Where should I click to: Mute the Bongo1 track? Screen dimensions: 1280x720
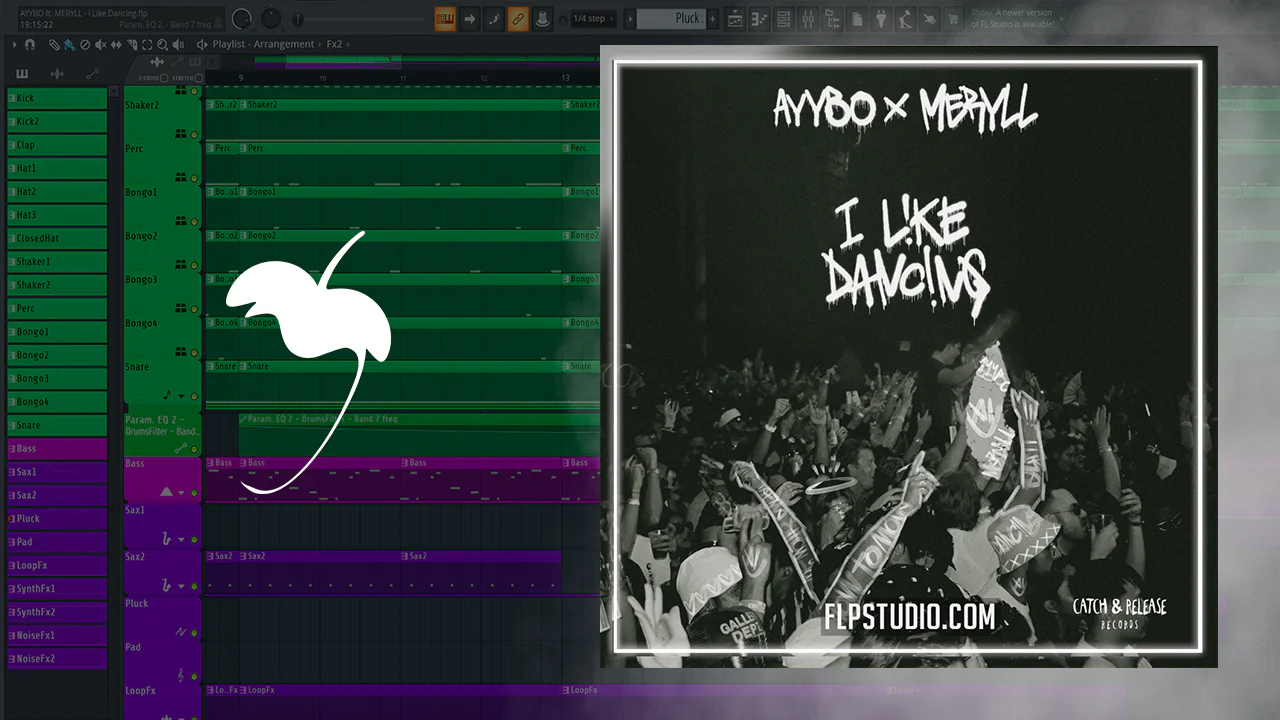194,222
